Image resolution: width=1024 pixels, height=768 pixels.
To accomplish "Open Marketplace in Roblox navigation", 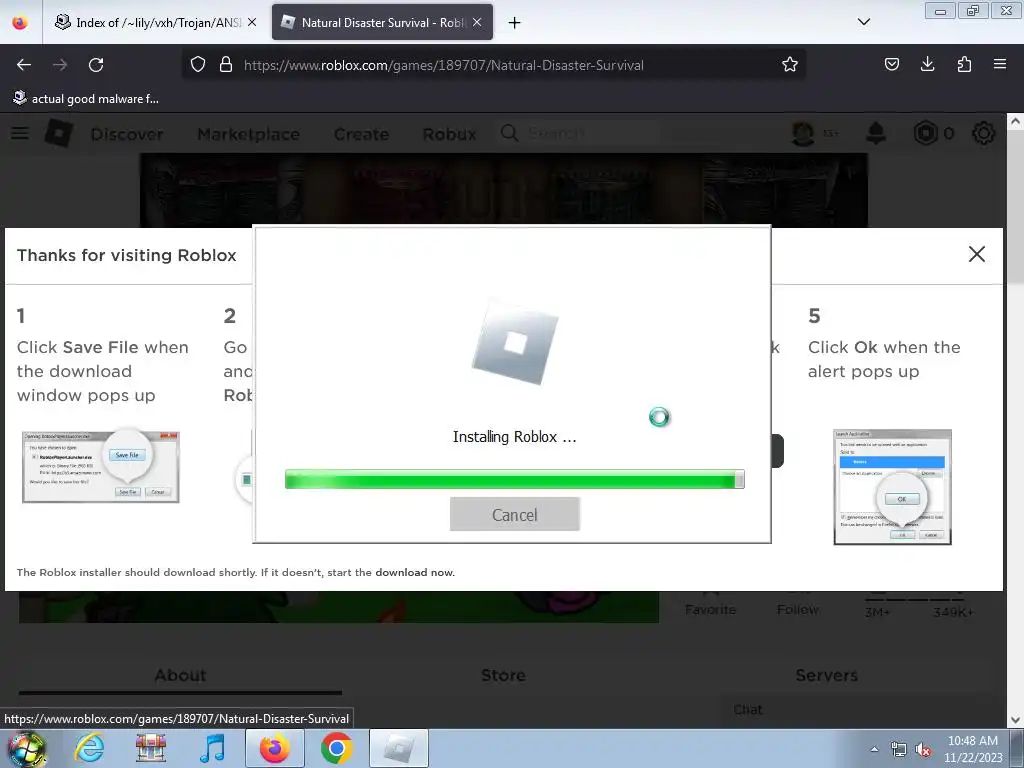I will click(x=248, y=134).
